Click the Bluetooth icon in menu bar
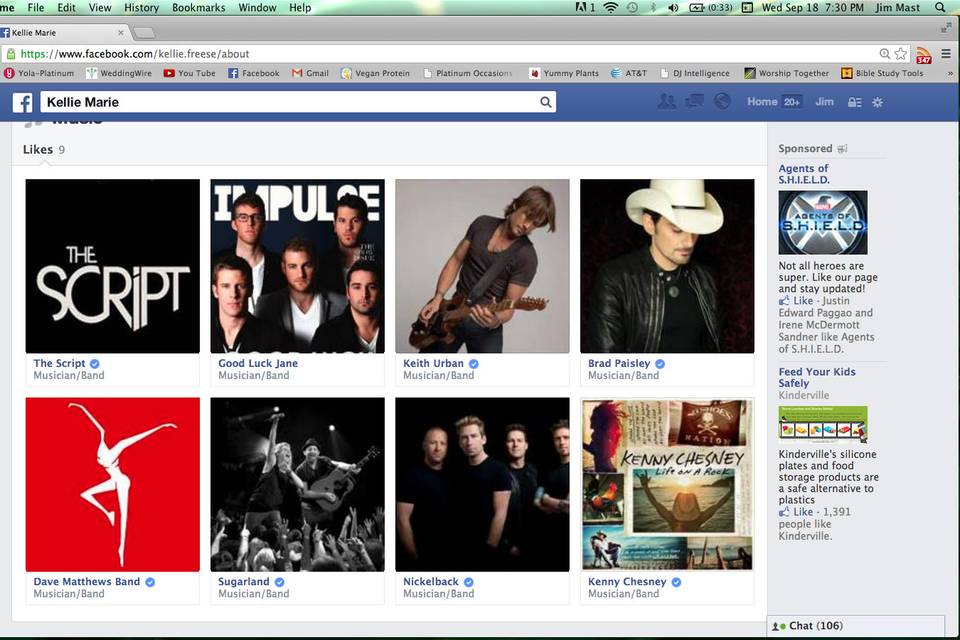 (653, 7)
